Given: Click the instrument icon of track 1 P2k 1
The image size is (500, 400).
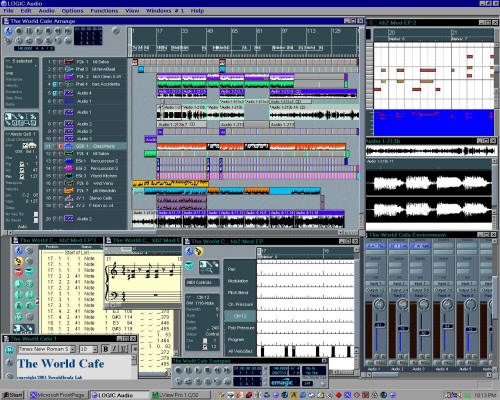Looking at the screenshot, I should pyautogui.click(x=69, y=62).
